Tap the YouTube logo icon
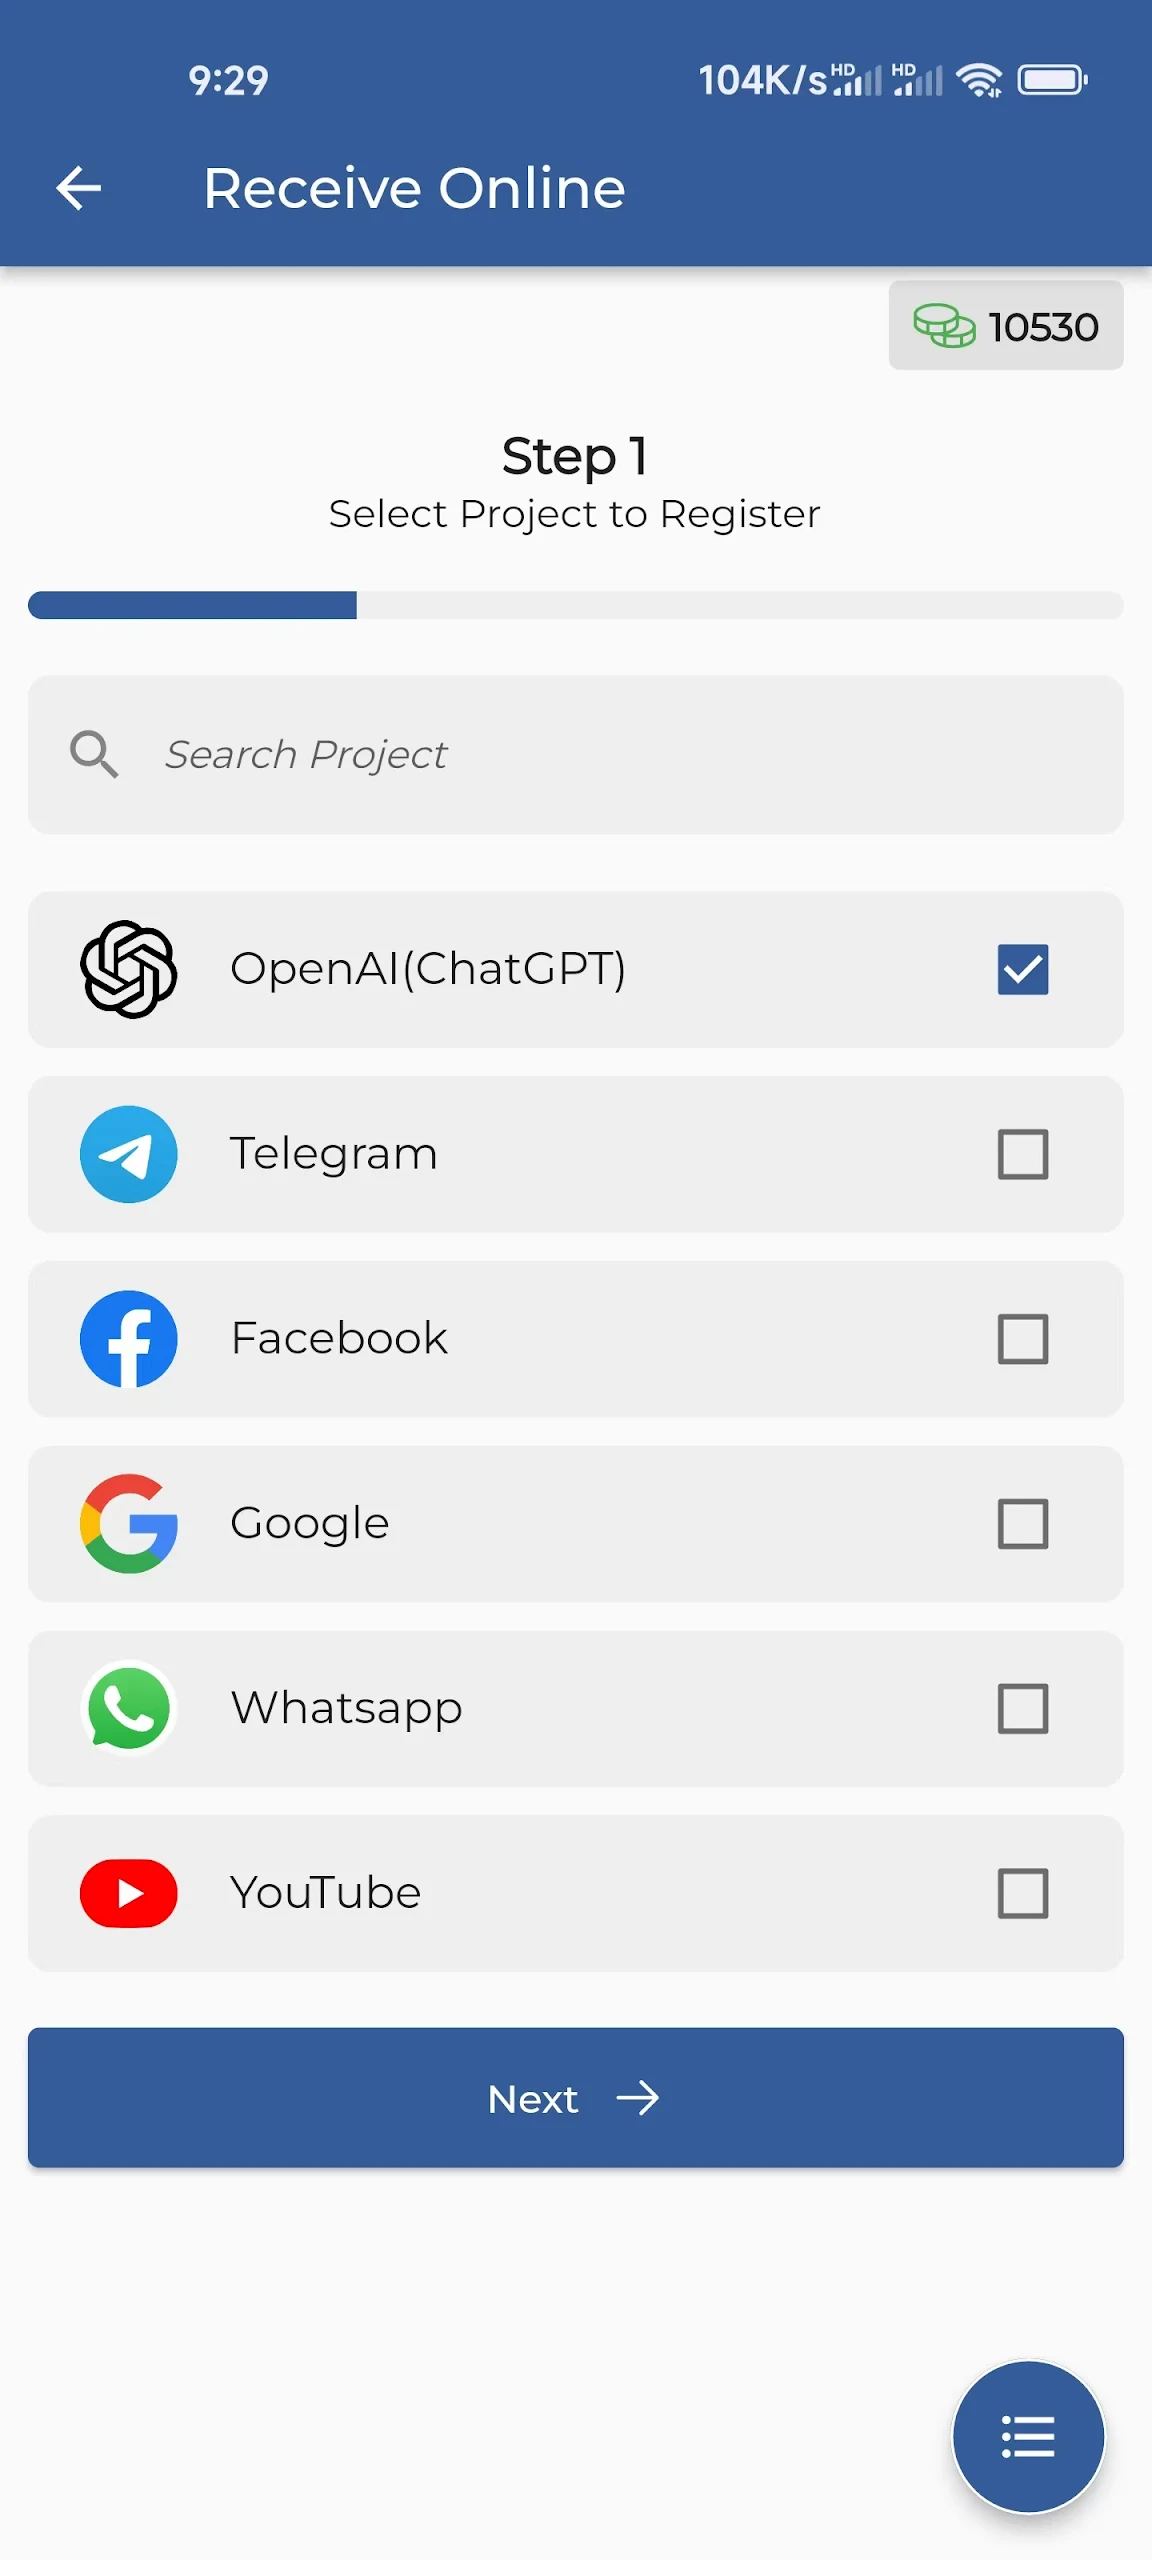Screen dimensions: 1152x2560 tap(129, 1893)
